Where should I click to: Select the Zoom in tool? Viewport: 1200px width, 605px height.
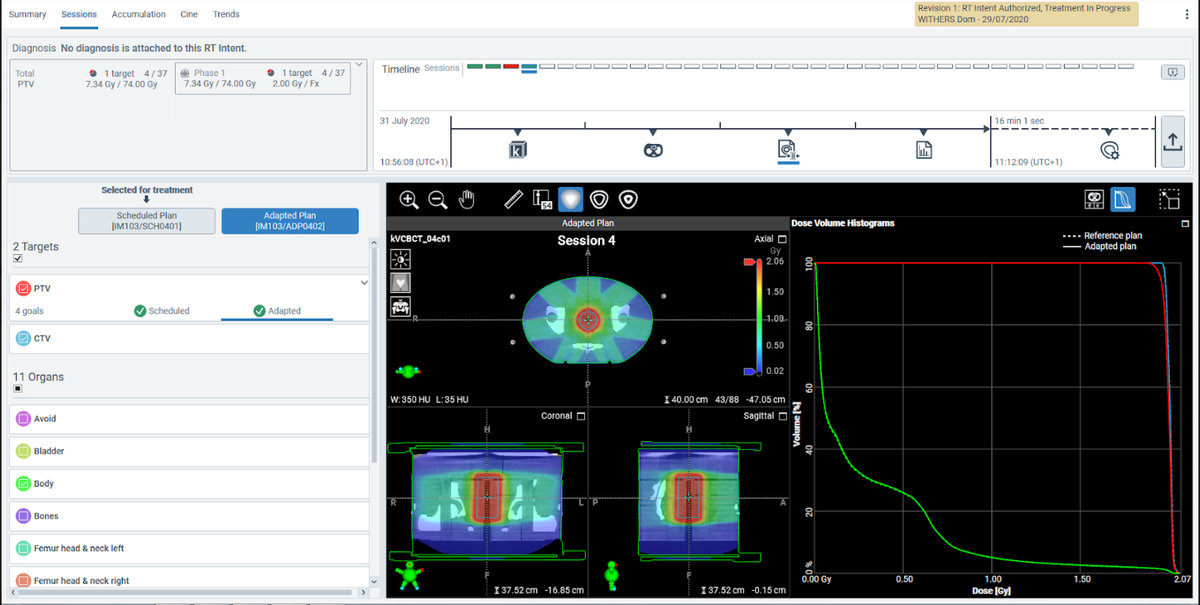[409, 199]
